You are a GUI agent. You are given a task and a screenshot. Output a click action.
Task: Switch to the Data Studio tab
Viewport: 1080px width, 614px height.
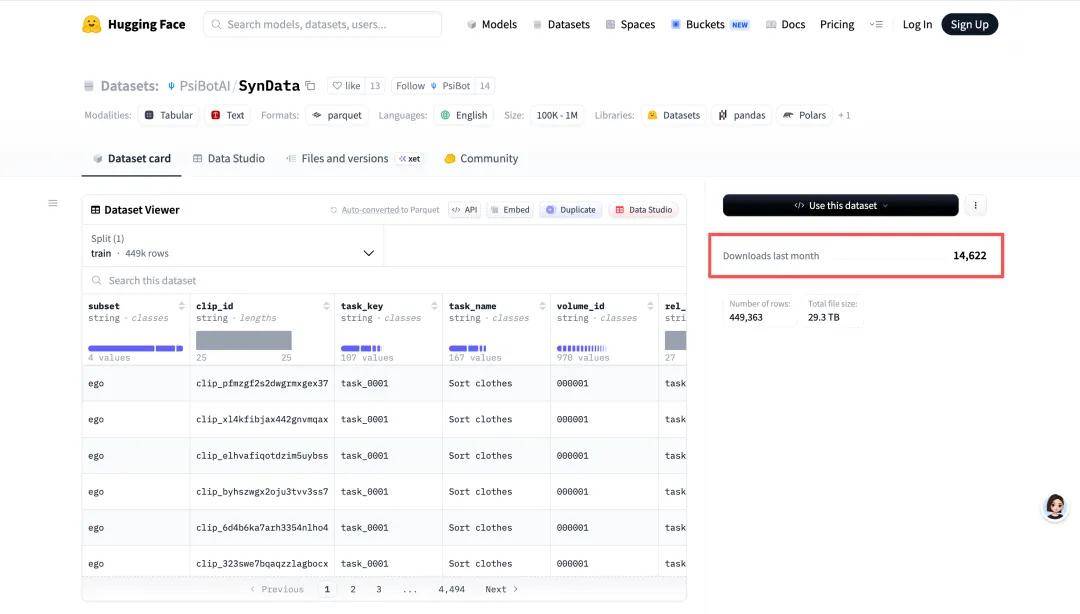(x=229, y=158)
